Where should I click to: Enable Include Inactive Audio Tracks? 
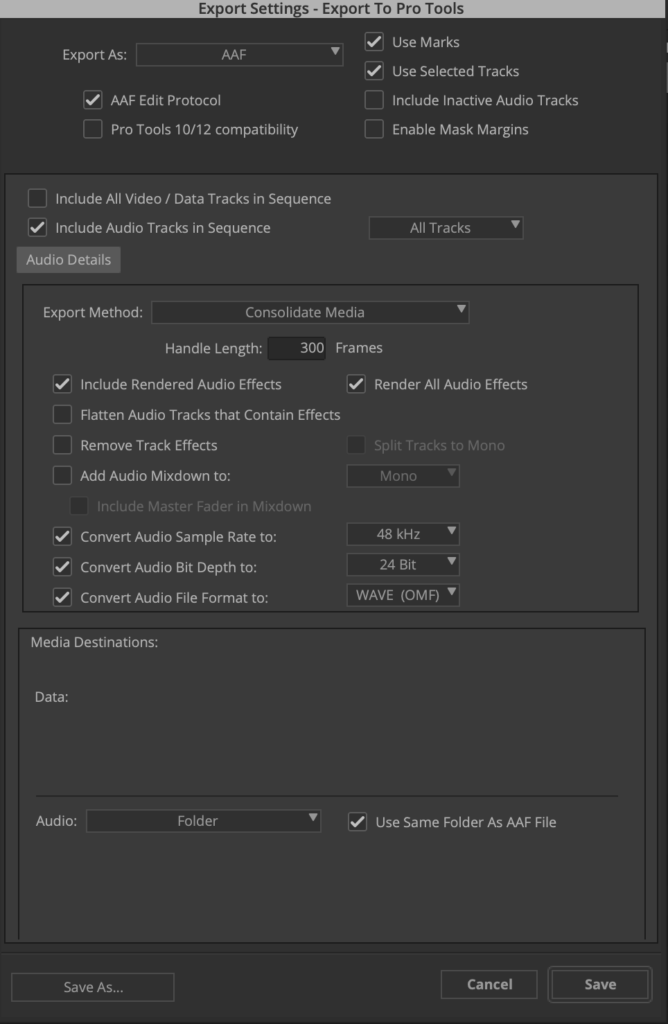pos(374,100)
